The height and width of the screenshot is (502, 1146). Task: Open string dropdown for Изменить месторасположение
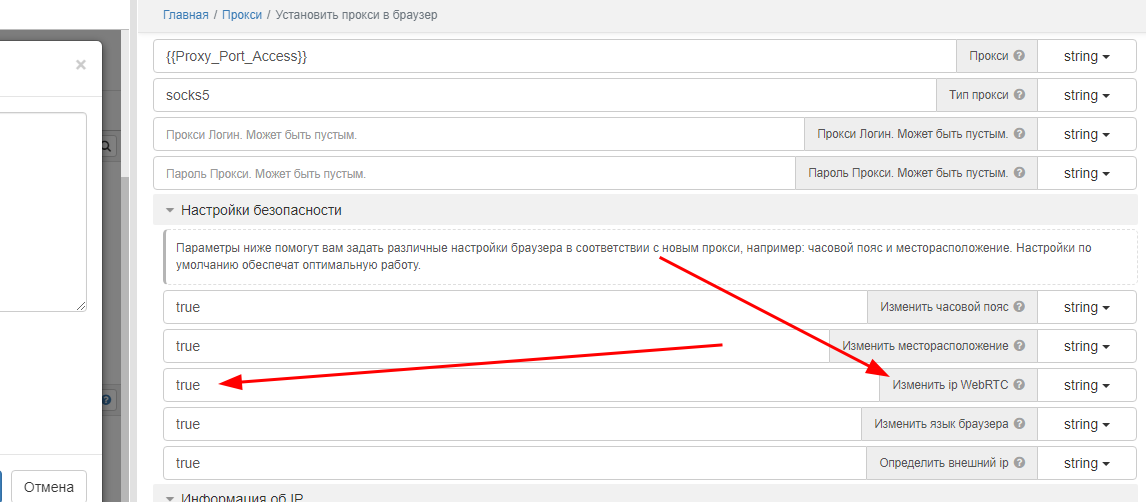click(x=1087, y=346)
